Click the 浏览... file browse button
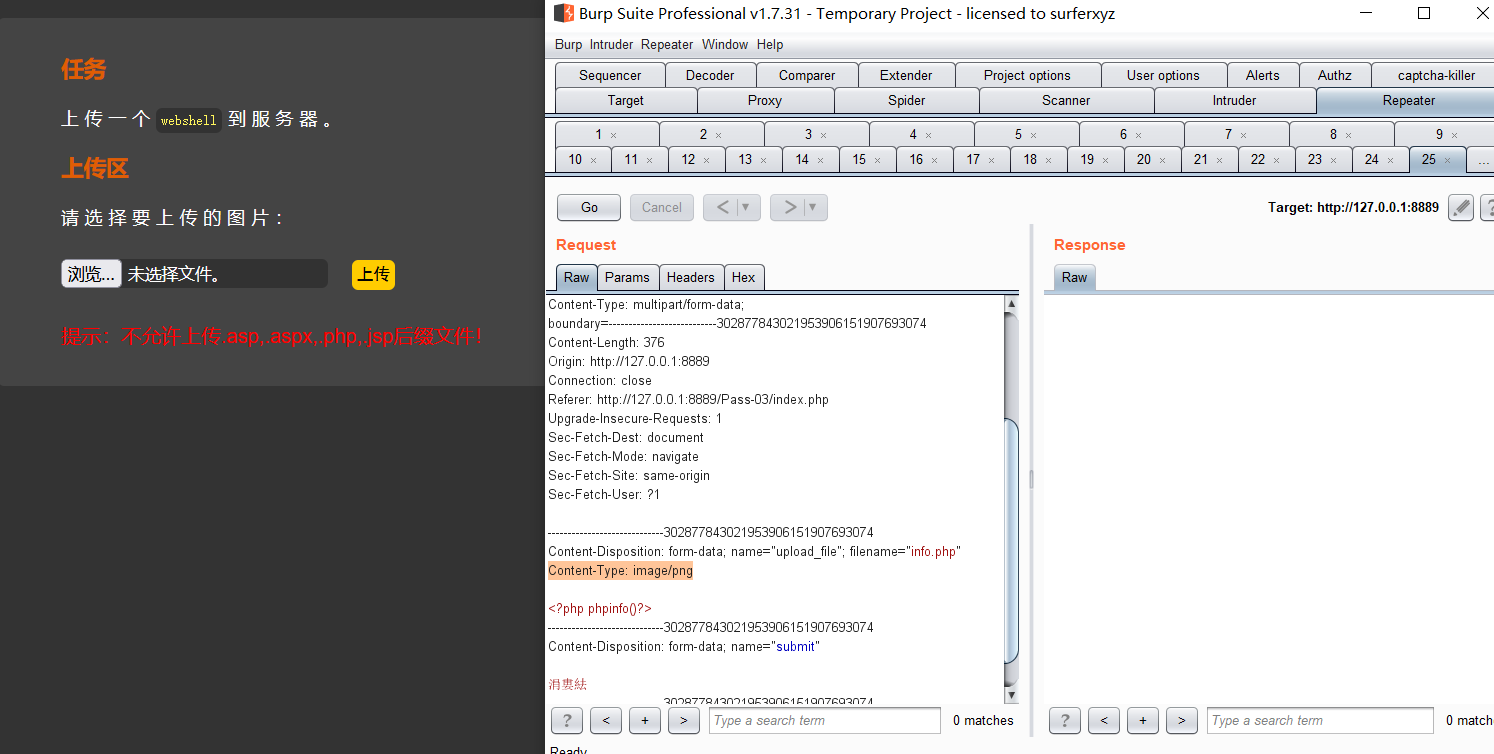This screenshot has height=754, width=1494. tap(91, 274)
